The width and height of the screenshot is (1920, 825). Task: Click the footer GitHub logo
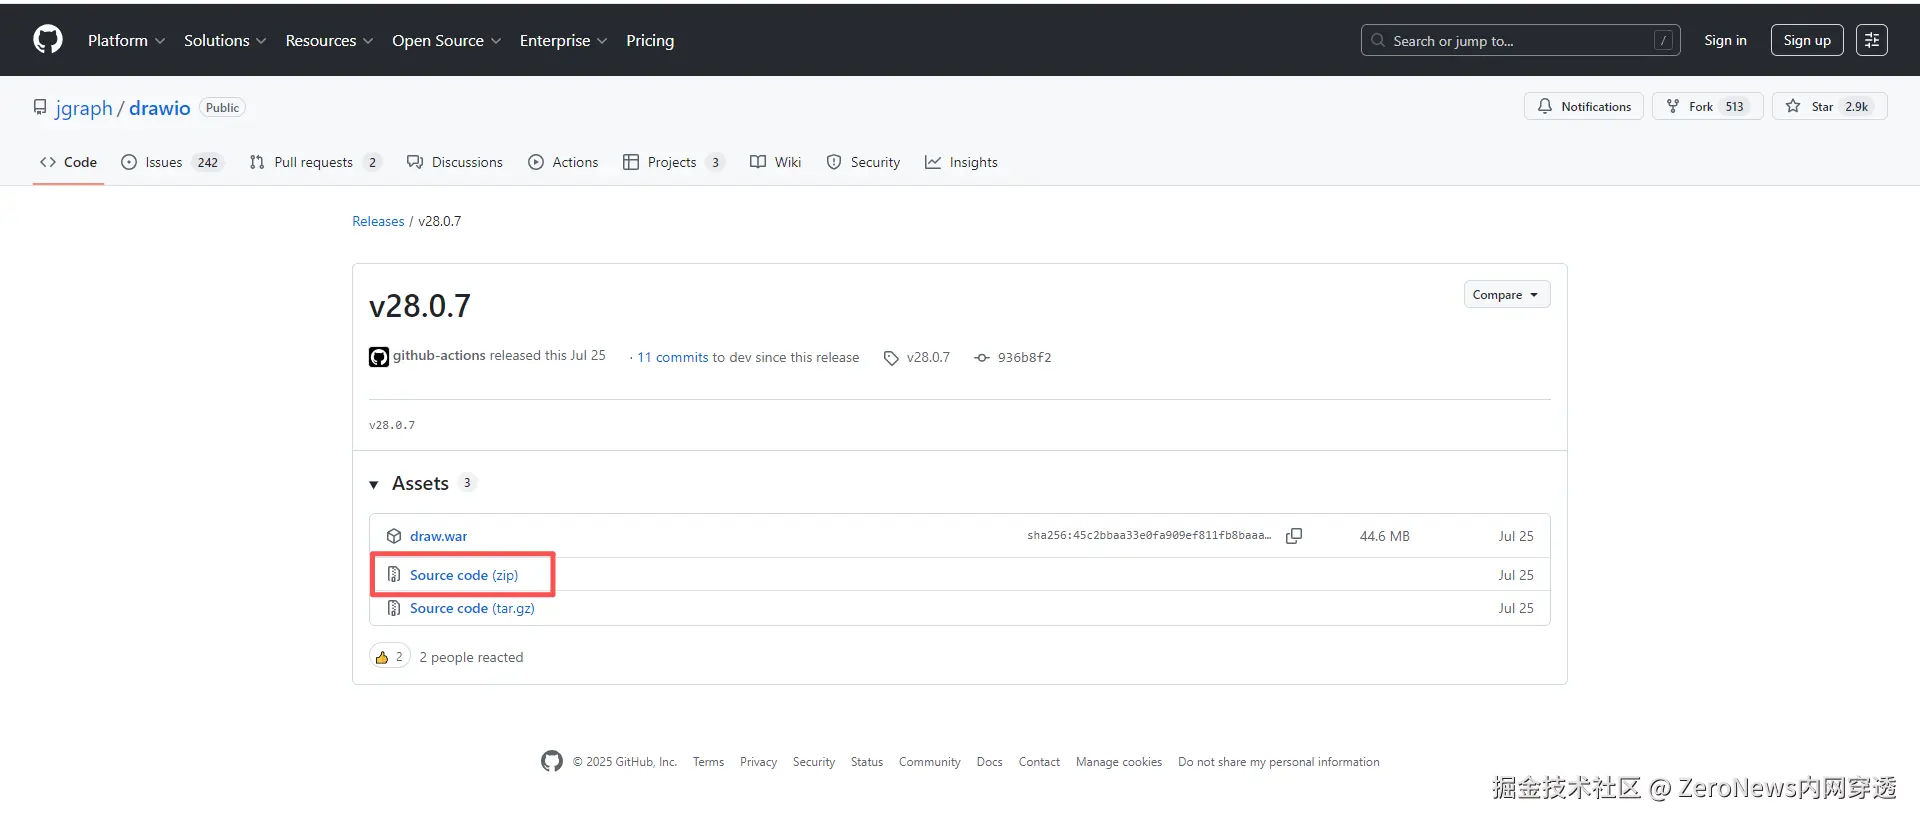pyautogui.click(x=552, y=761)
